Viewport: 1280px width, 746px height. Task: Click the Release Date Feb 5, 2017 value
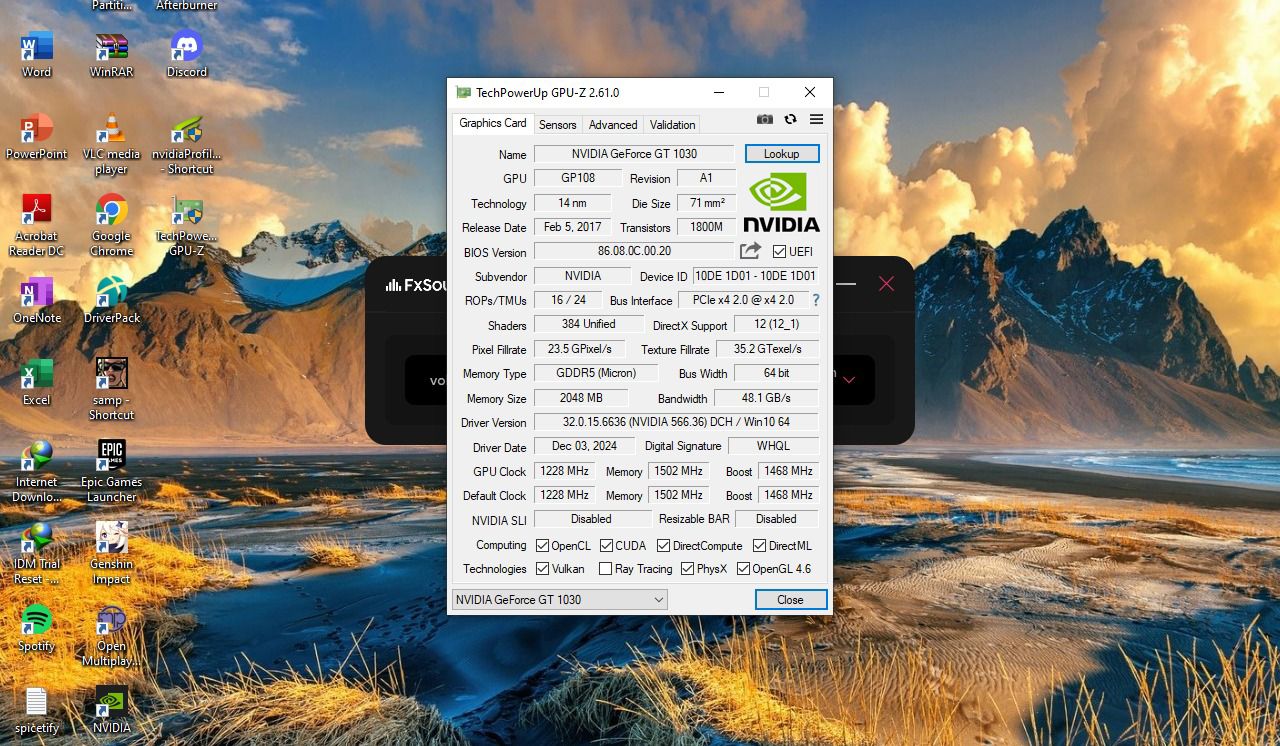coord(572,227)
